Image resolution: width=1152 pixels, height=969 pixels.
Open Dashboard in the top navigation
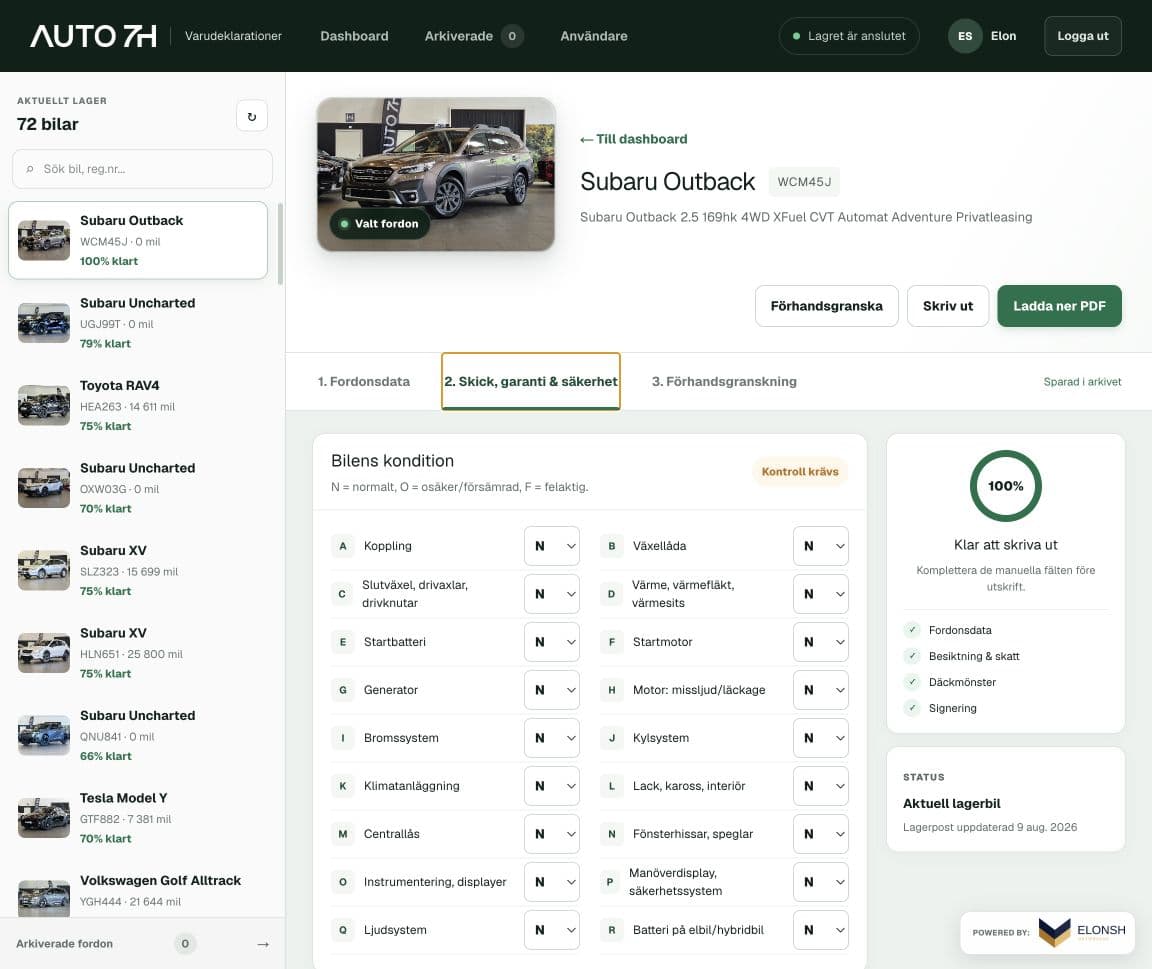tap(354, 36)
